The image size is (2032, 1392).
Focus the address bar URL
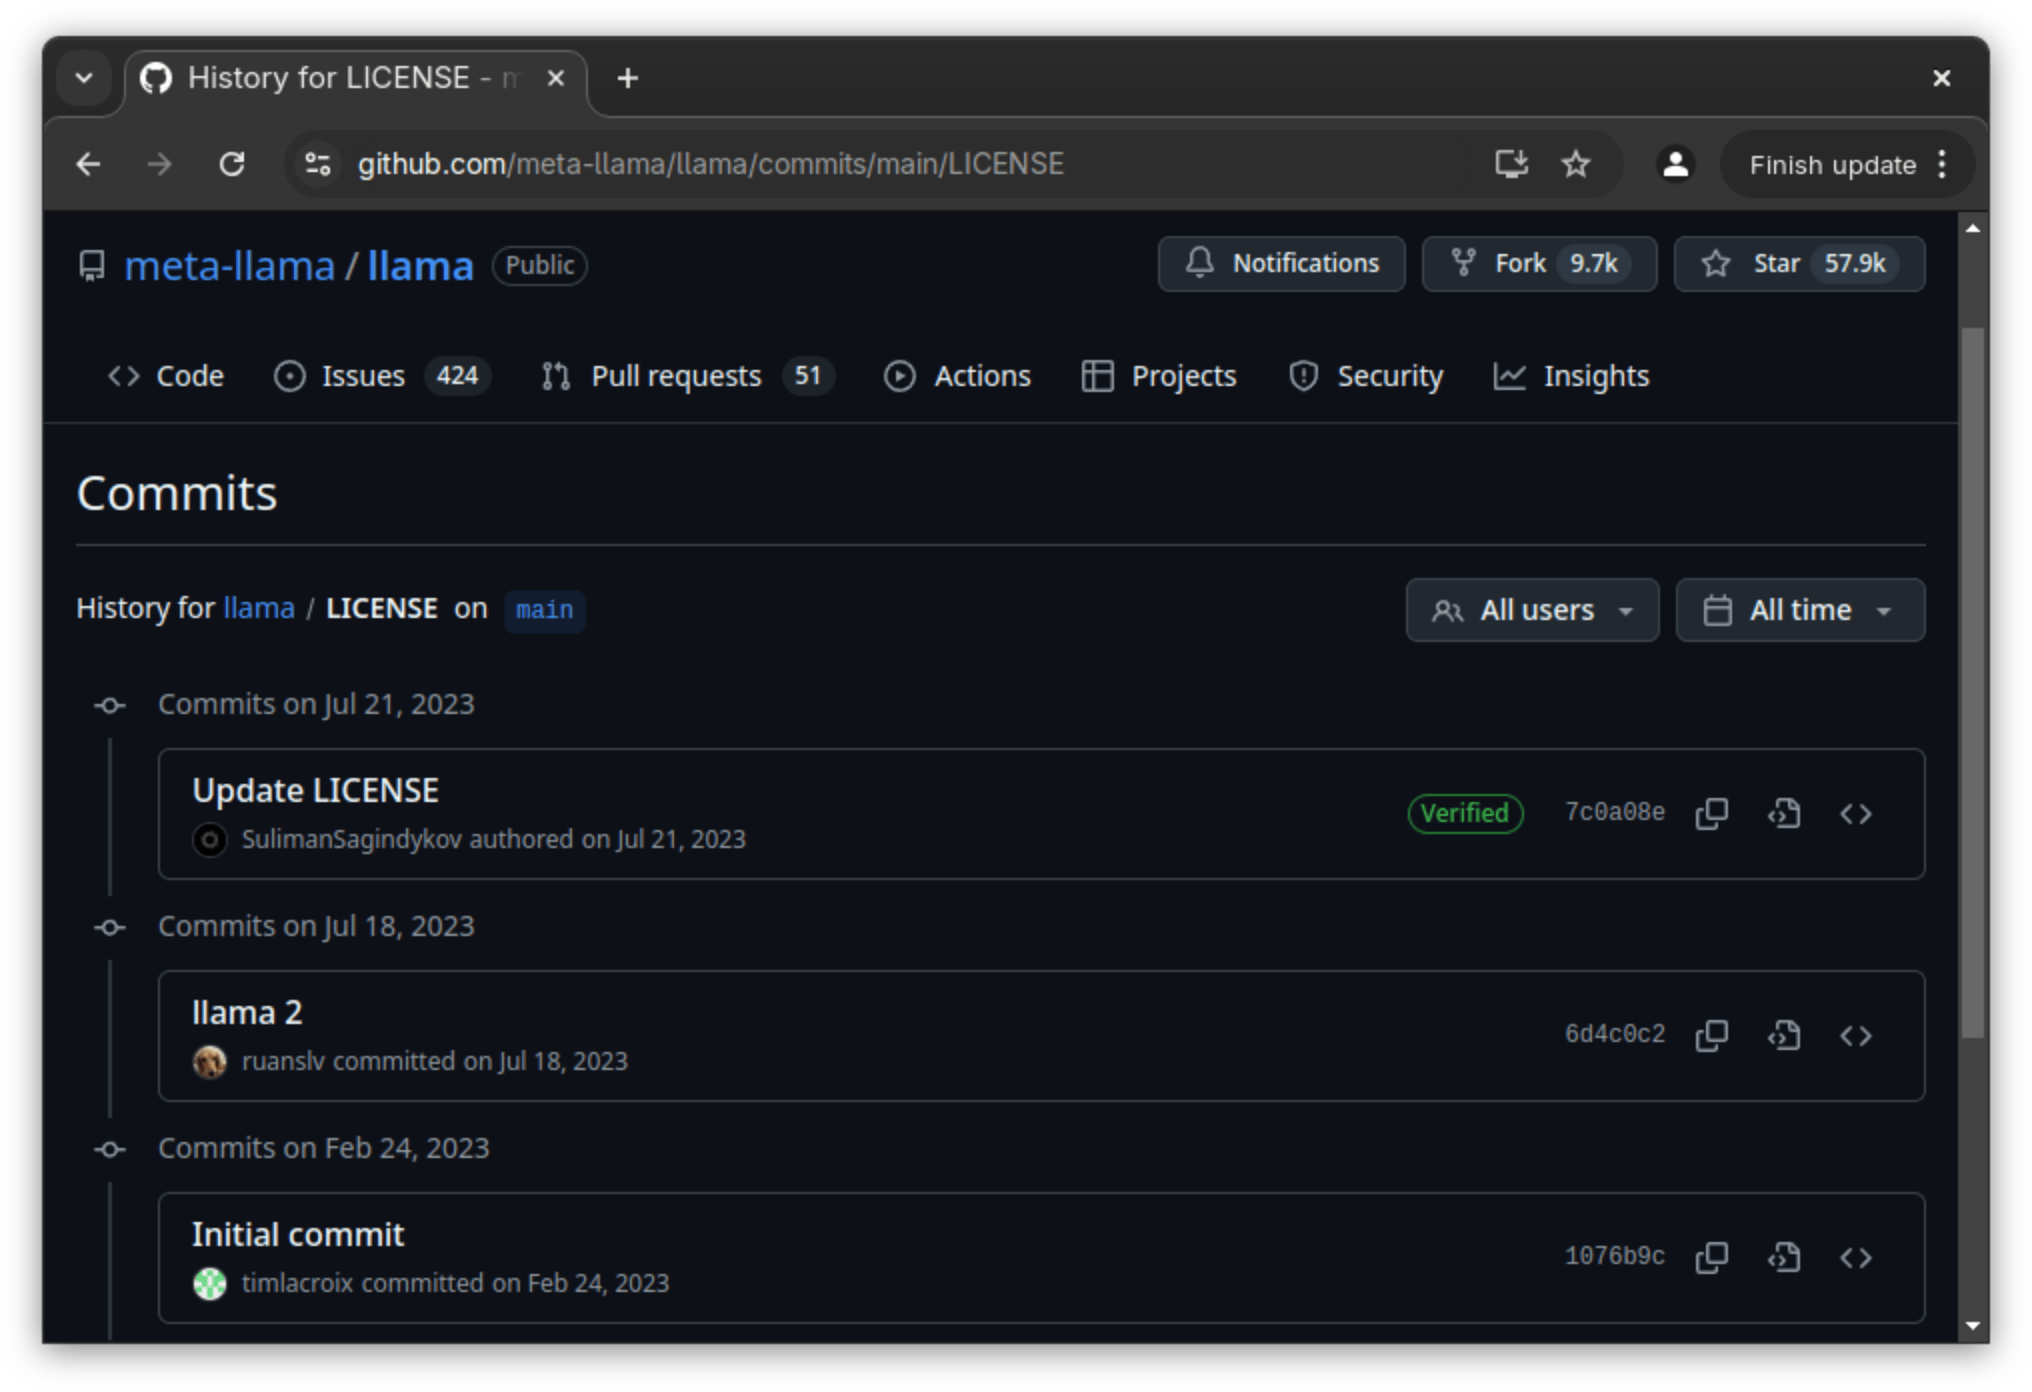pyautogui.click(x=710, y=164)
